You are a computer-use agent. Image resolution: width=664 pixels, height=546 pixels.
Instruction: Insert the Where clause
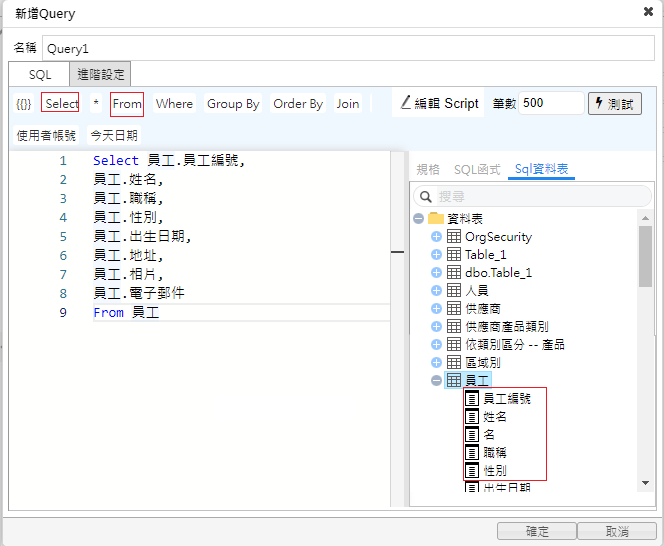click(x=174, y=104)
